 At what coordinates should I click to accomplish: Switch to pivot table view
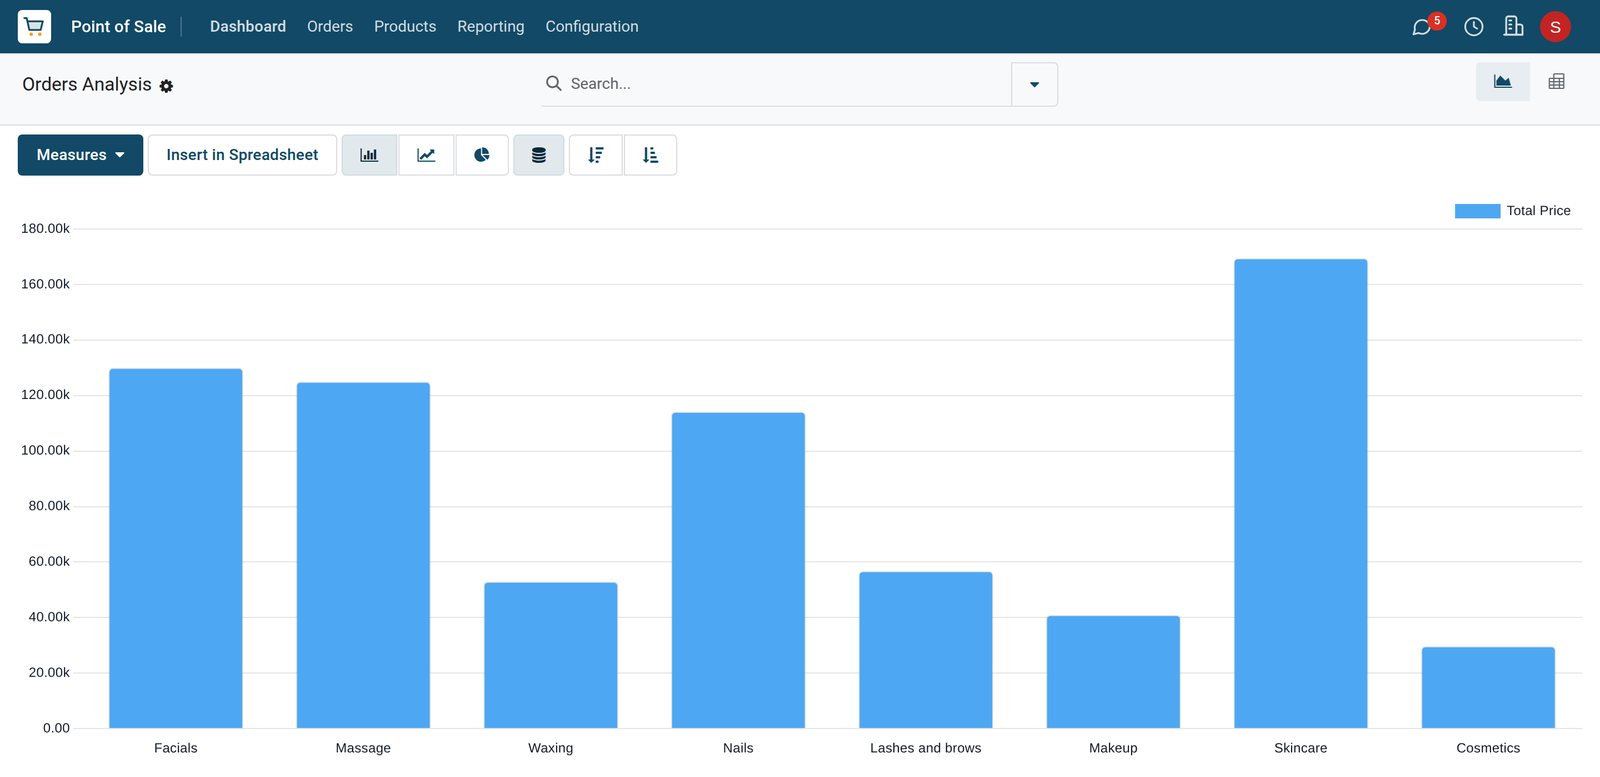pos(1557,82)
